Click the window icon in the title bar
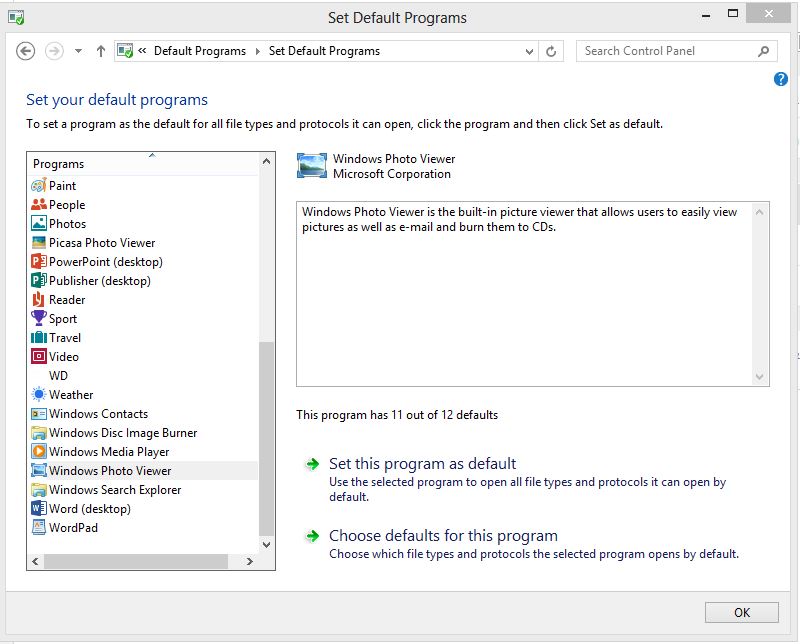Viewport: 800px width, 644px height. 16,17
